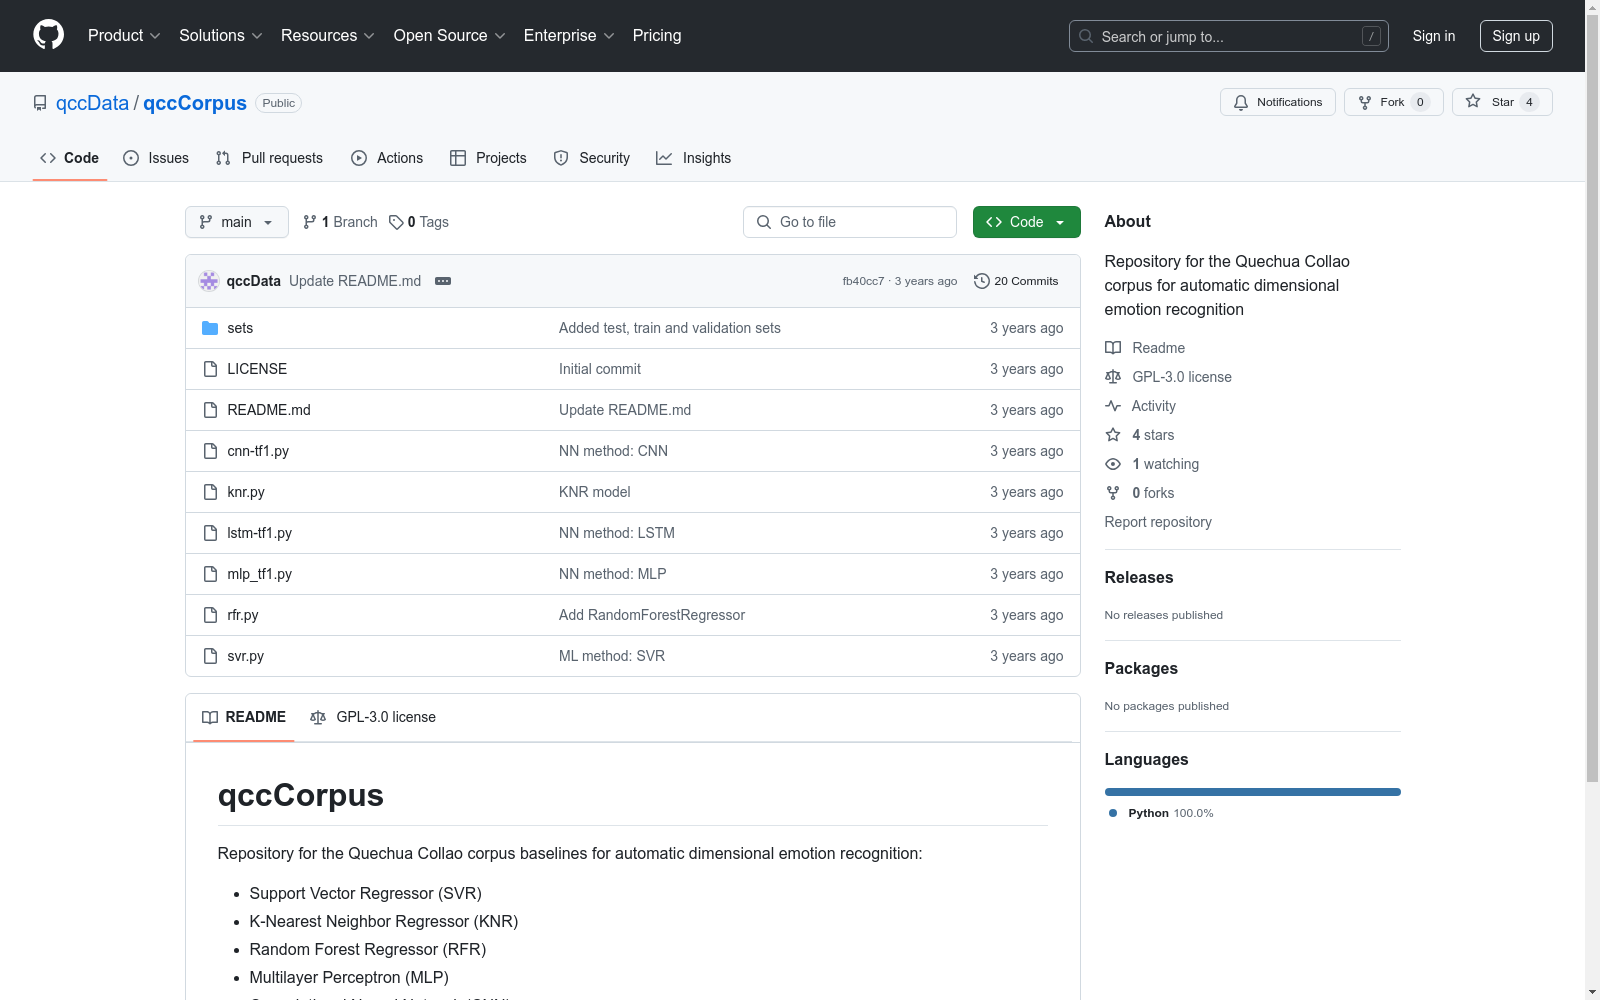1600x1000 pixels.
Task: Click the eye icon beside watching
Action: (x=1113, y=464)
